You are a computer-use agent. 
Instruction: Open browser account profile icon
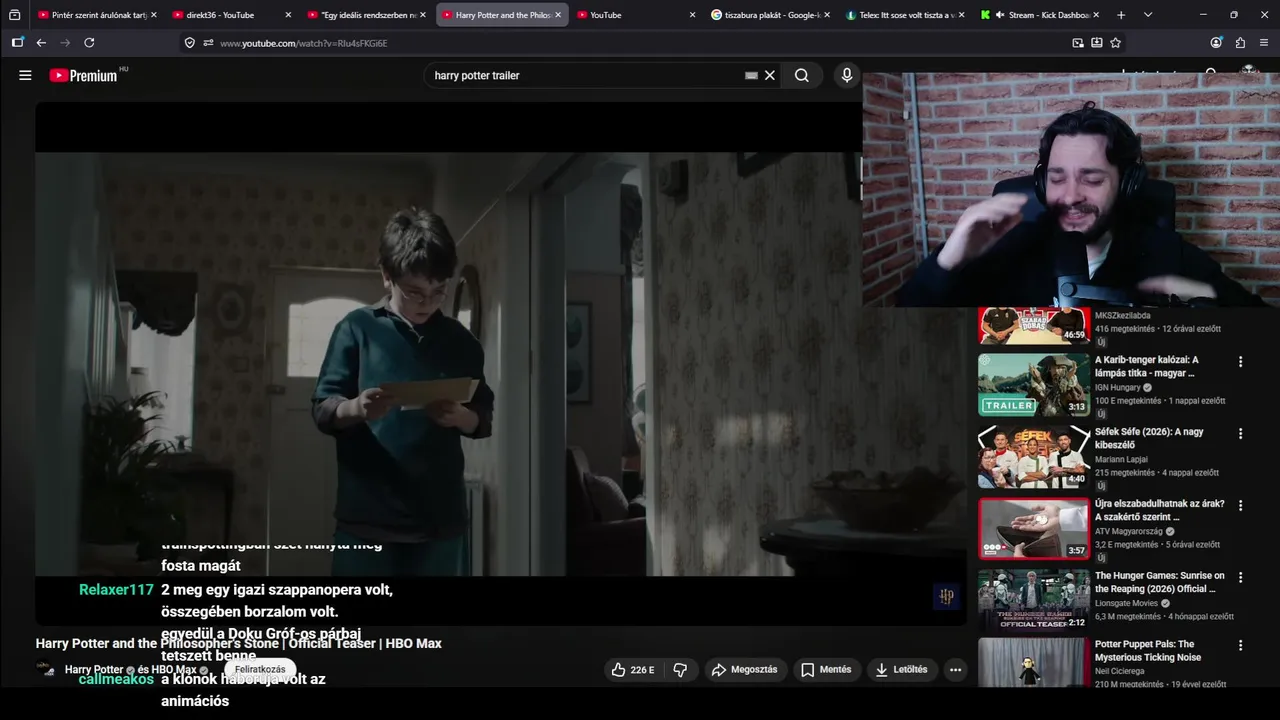pos(1216,43)
